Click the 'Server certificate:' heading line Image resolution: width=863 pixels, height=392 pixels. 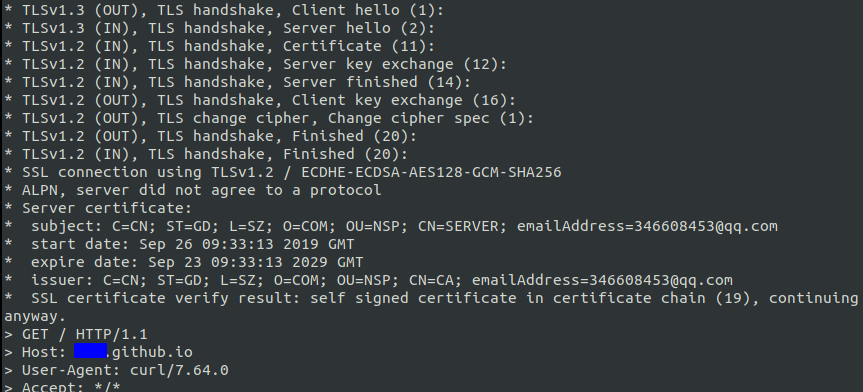[98, 209]
